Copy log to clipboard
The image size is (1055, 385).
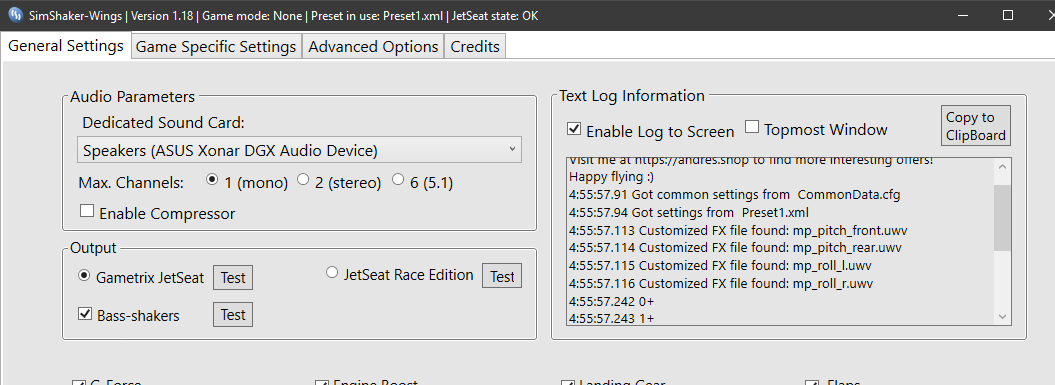976,125
